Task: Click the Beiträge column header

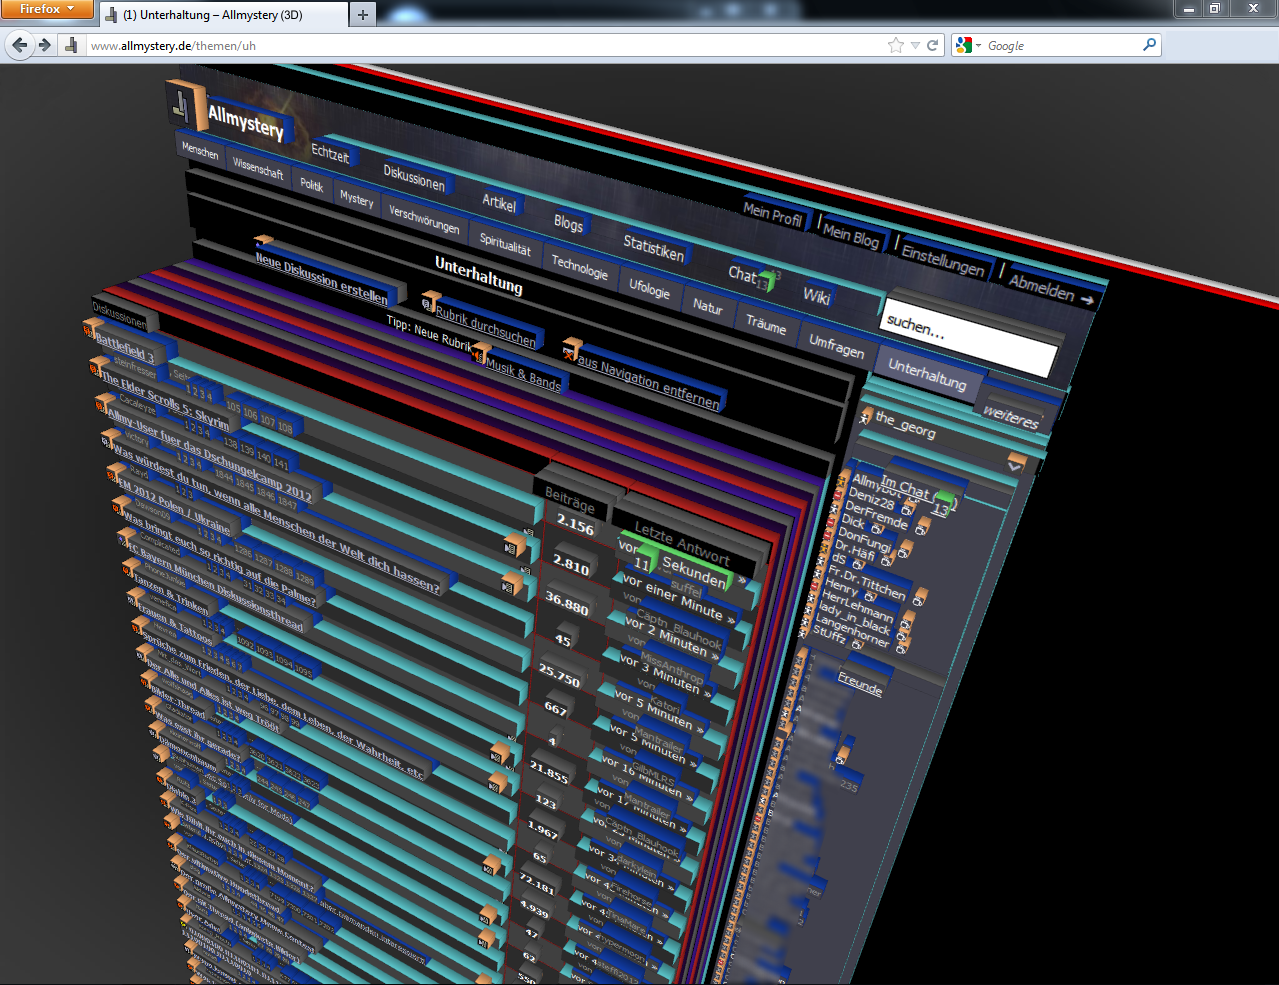Action: [569, 500]
